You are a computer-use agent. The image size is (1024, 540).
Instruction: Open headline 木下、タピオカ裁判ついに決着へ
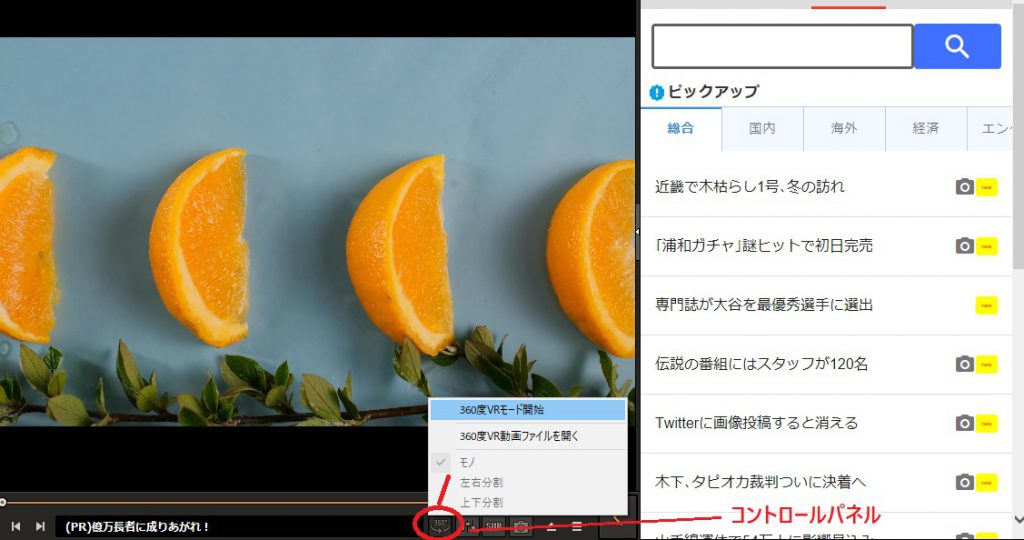pos(760,483)
